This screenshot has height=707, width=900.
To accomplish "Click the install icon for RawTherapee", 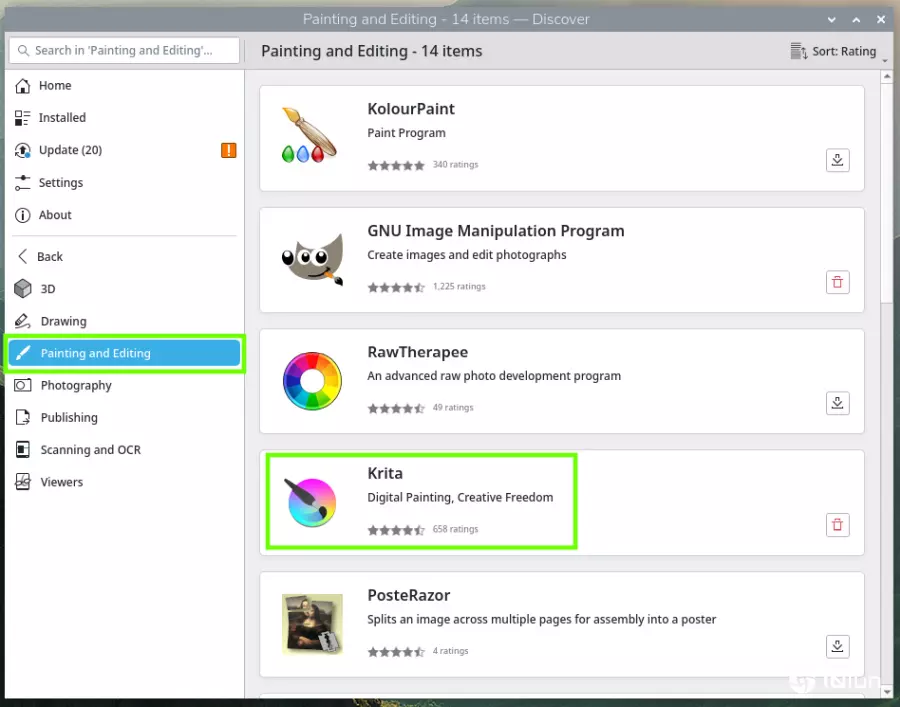I will (x=837, y=403).
